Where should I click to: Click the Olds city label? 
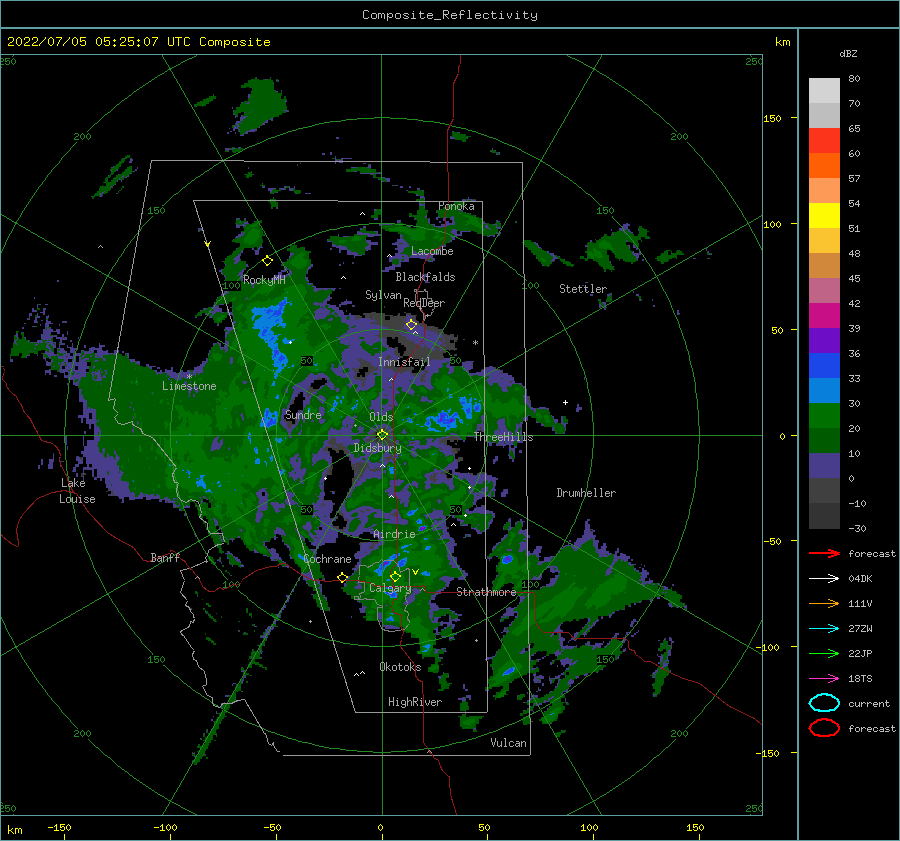(381, 417)
